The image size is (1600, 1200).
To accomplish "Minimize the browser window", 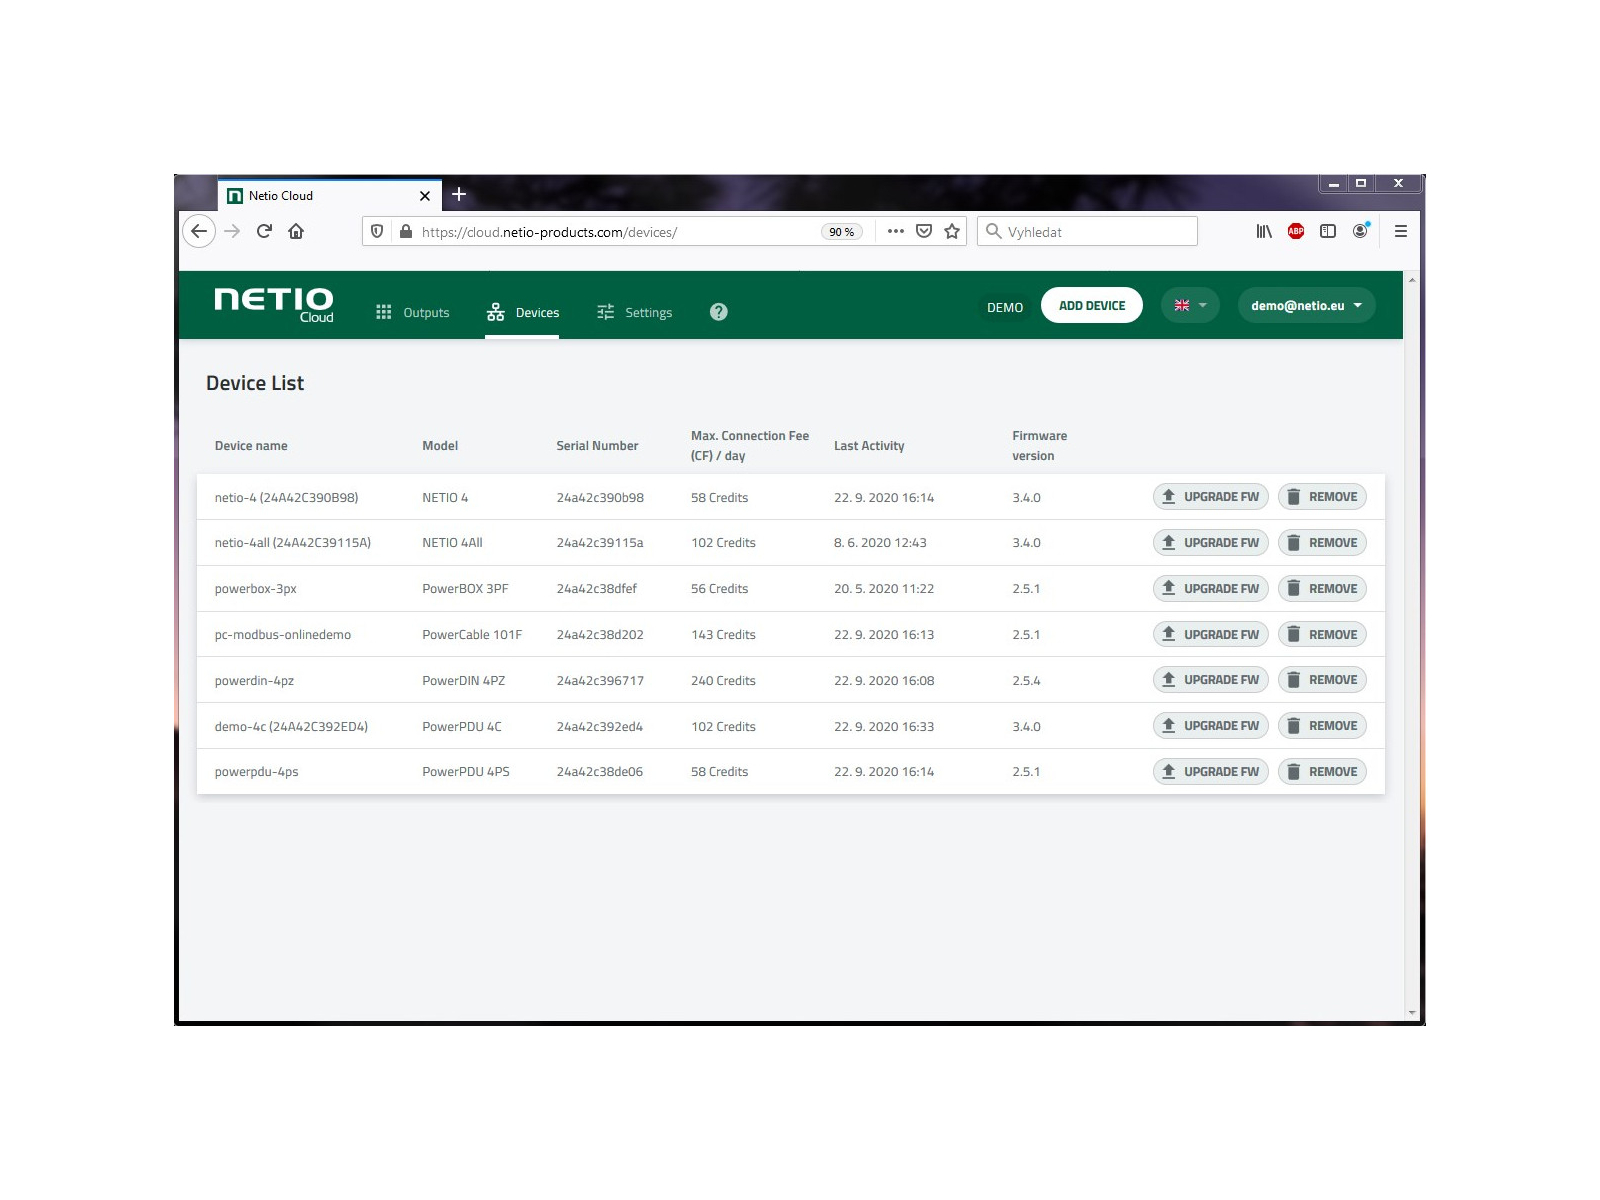I will (x=1333, y=184).
